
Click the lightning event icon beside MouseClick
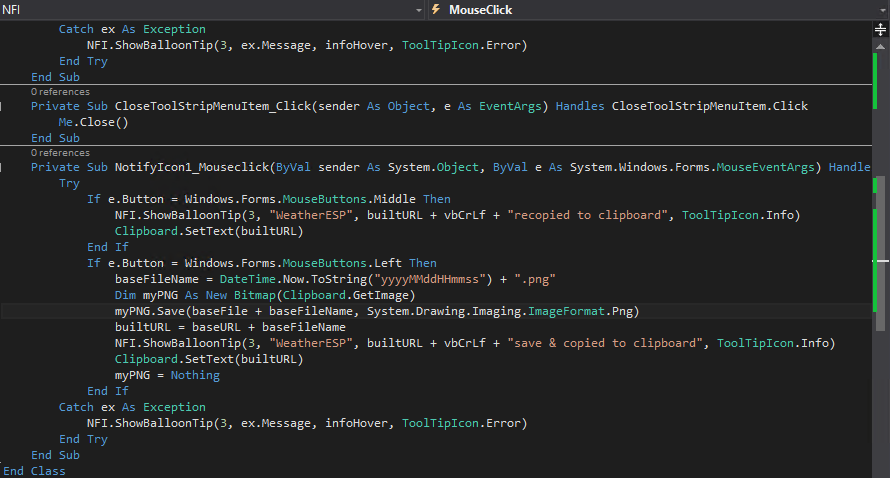pos(436,9)
